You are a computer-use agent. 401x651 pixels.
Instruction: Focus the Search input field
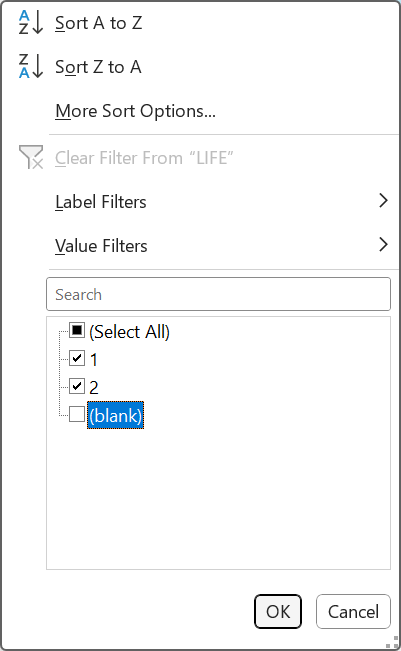pyautogui.click(x=218, y=294)
